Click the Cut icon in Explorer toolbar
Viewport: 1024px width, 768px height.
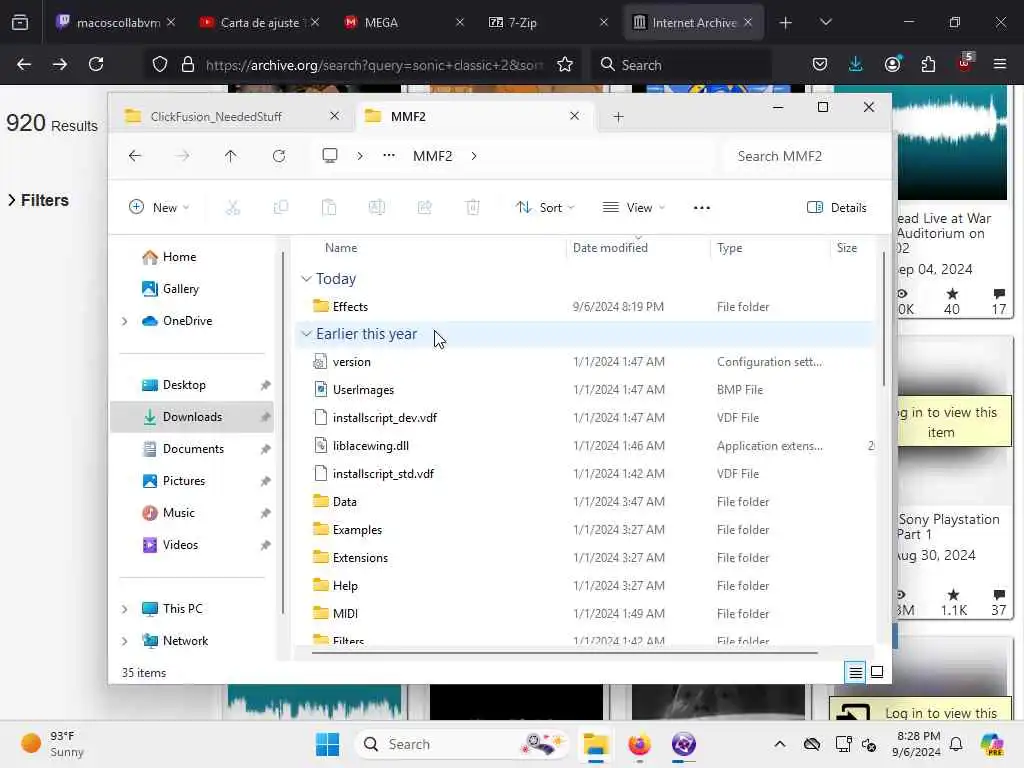pos(232,208)
